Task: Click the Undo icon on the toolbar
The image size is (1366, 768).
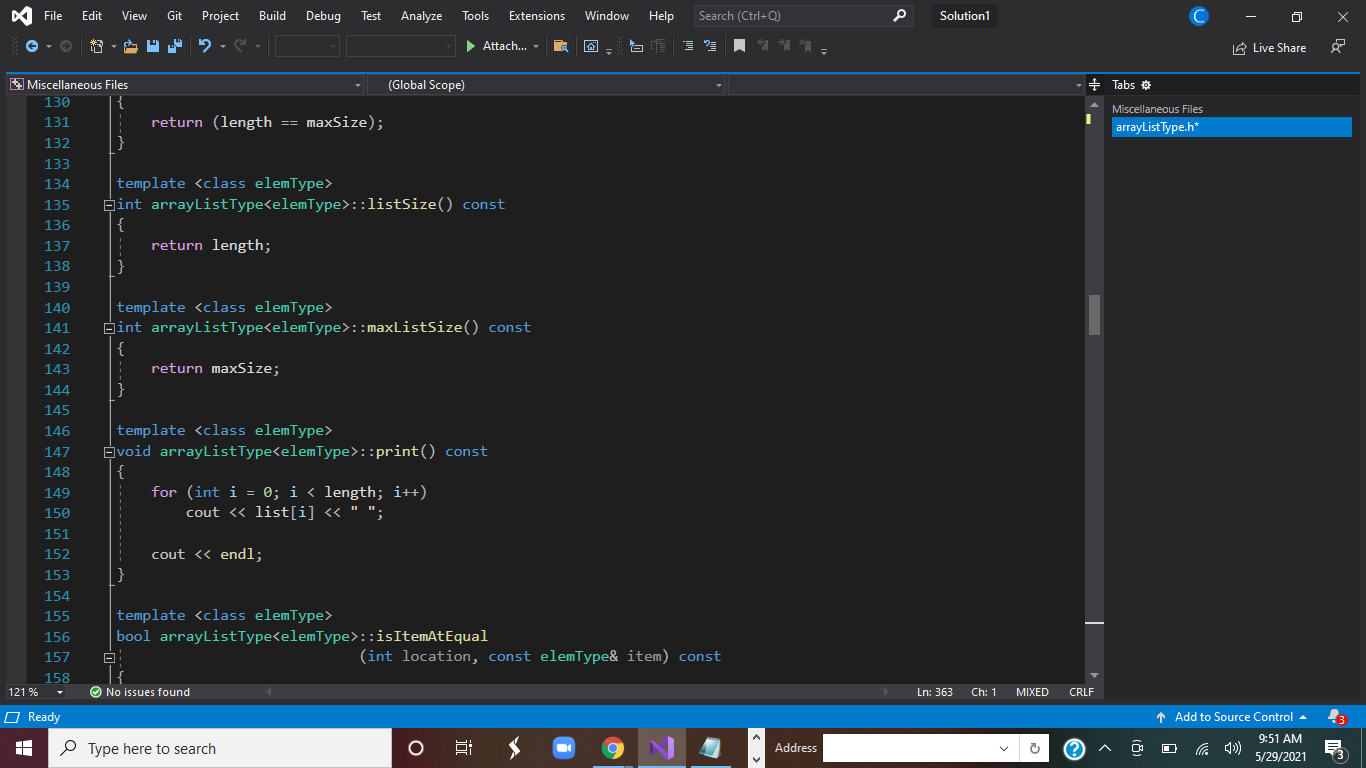Action: click(x=206, y=46)
